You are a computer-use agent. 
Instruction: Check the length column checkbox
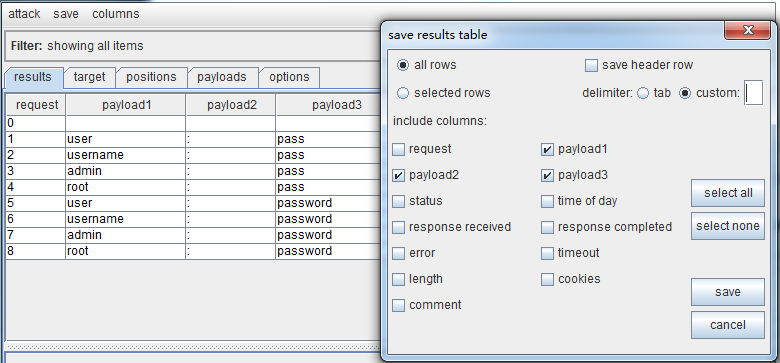[x=398, y=279]
